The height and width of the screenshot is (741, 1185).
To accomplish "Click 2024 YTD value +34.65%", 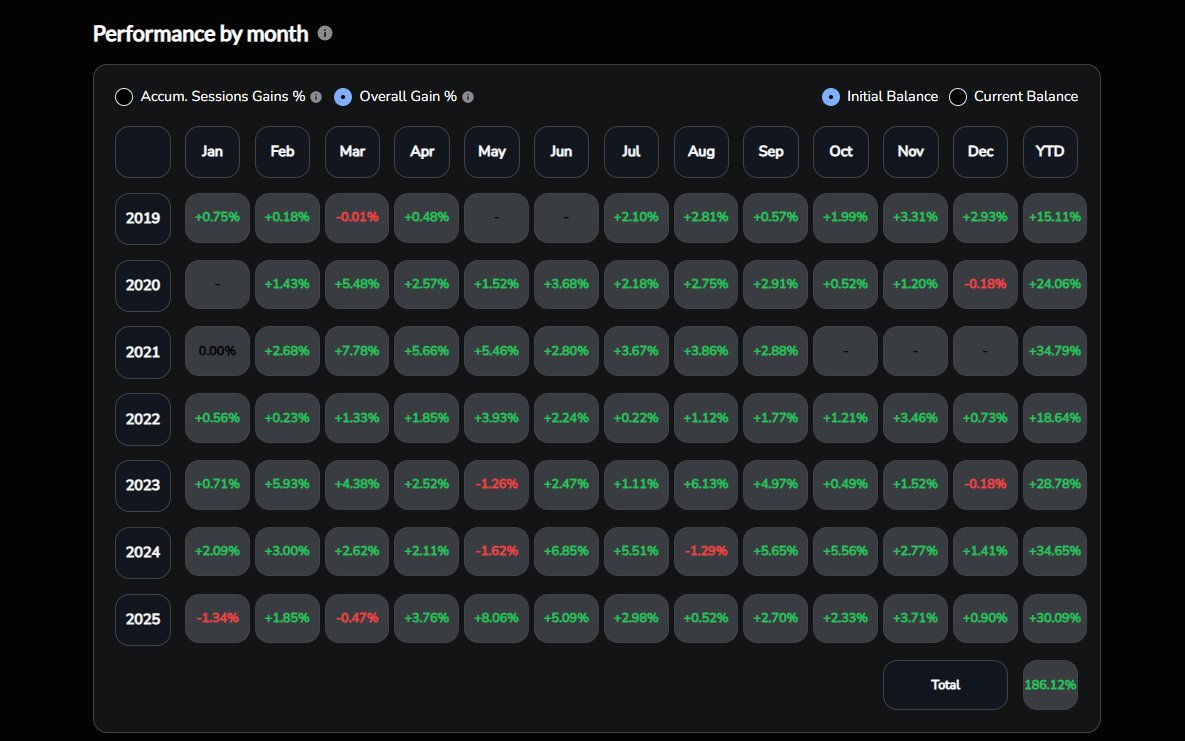I will (1055, 551).
